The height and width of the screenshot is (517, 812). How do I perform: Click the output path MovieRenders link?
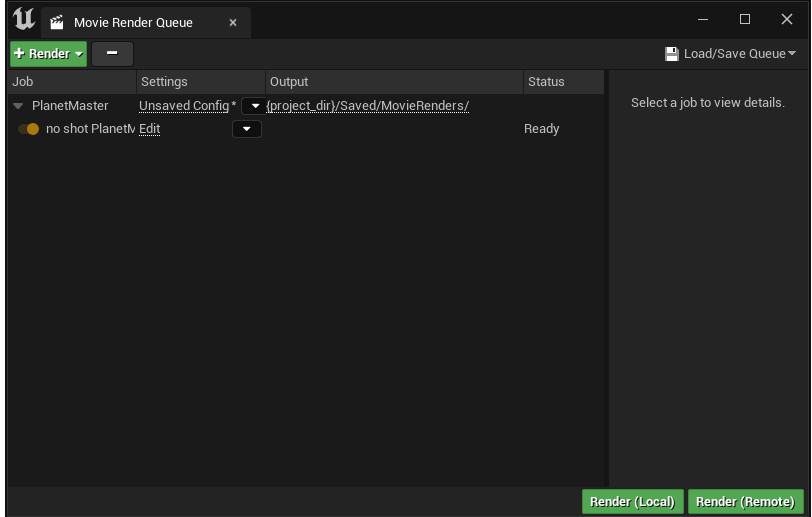pyautogui.click(x=368, y=106)
